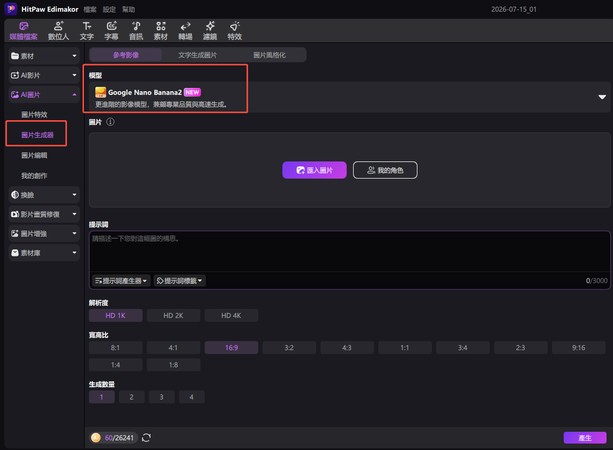The image size is (613, 450).
Task: Open the 數位人 digital human tool
Action: point(58,31)
